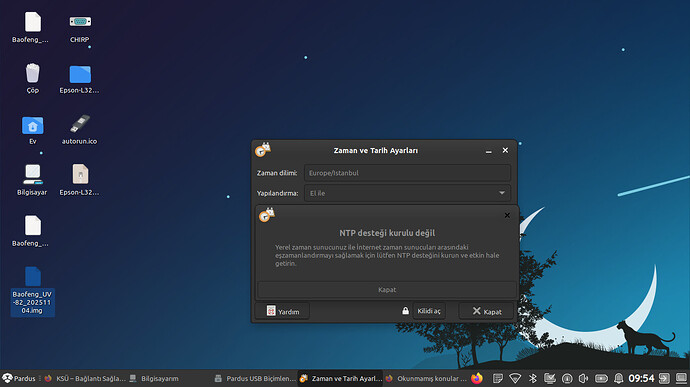The image size is (690, 387).
Task: Open the display check-mark tray icon
Action: [550, 378]
